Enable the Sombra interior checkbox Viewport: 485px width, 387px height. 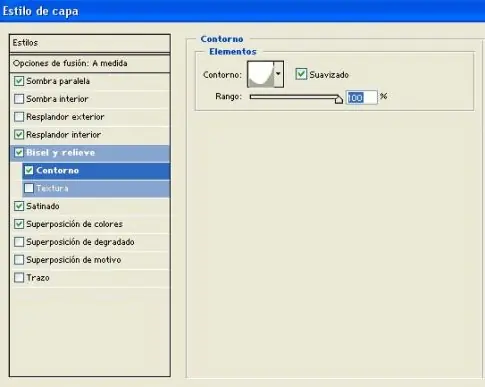pyautogui.click(x=19, y=99)
